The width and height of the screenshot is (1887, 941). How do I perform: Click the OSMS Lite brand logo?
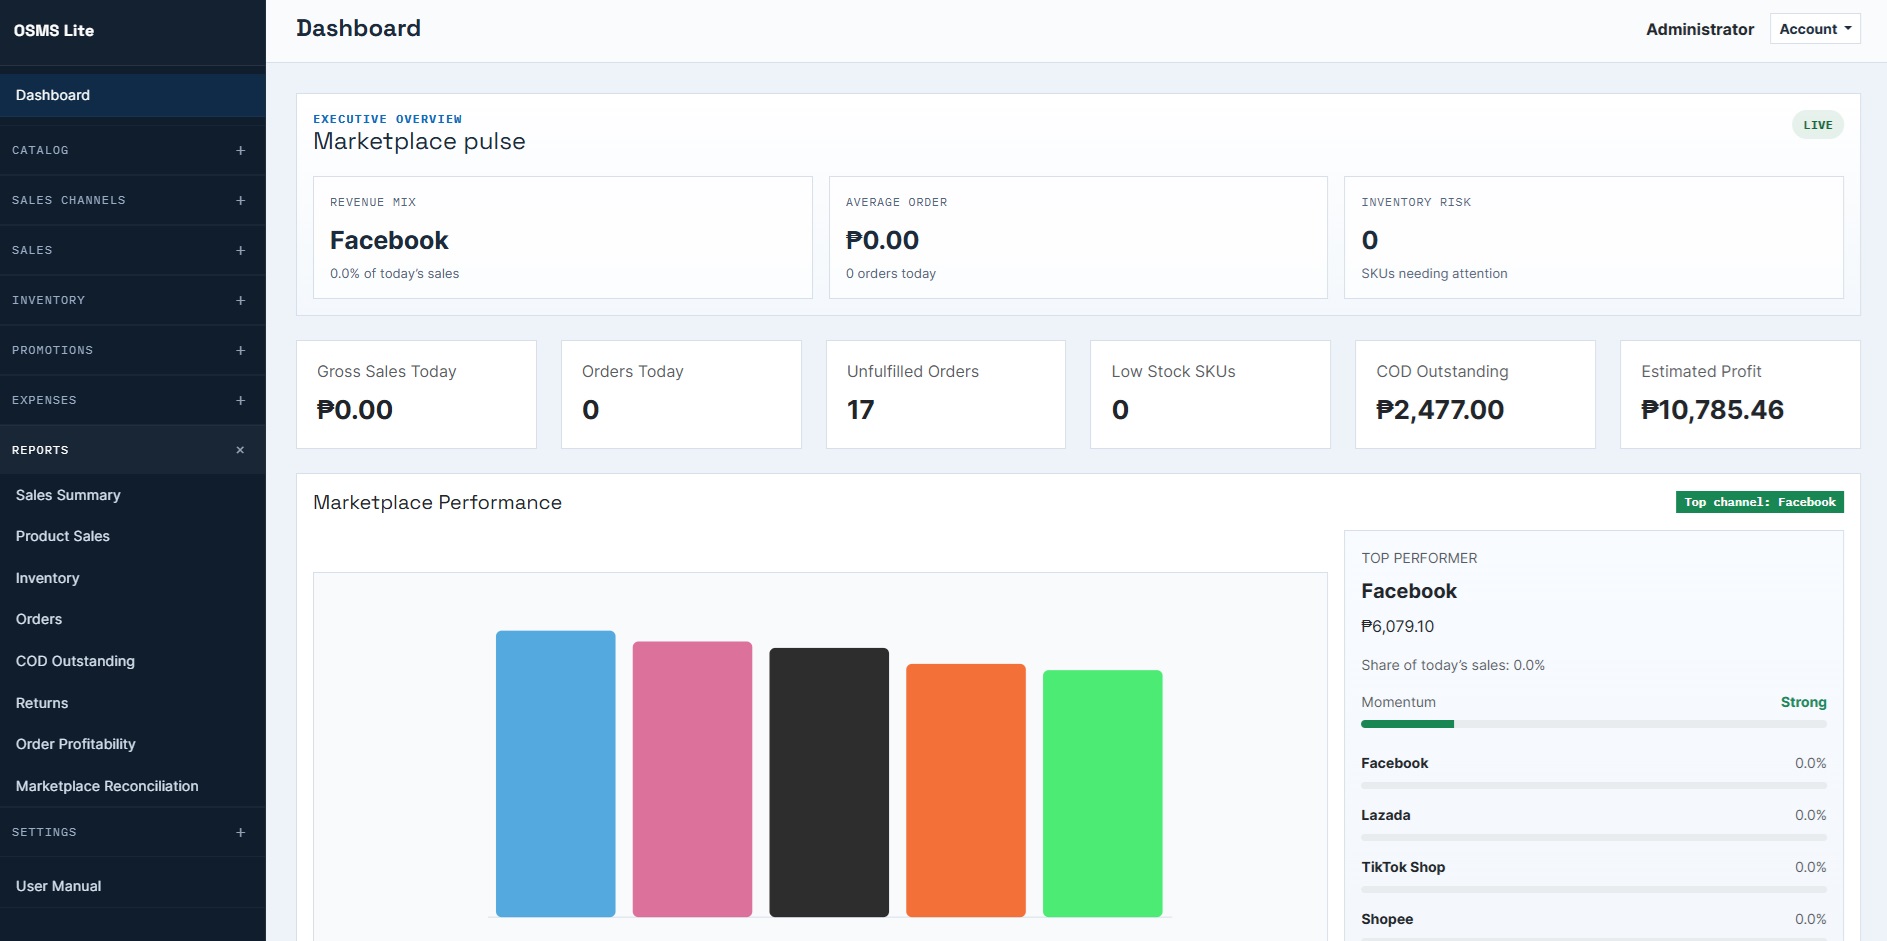pos(54,31)
